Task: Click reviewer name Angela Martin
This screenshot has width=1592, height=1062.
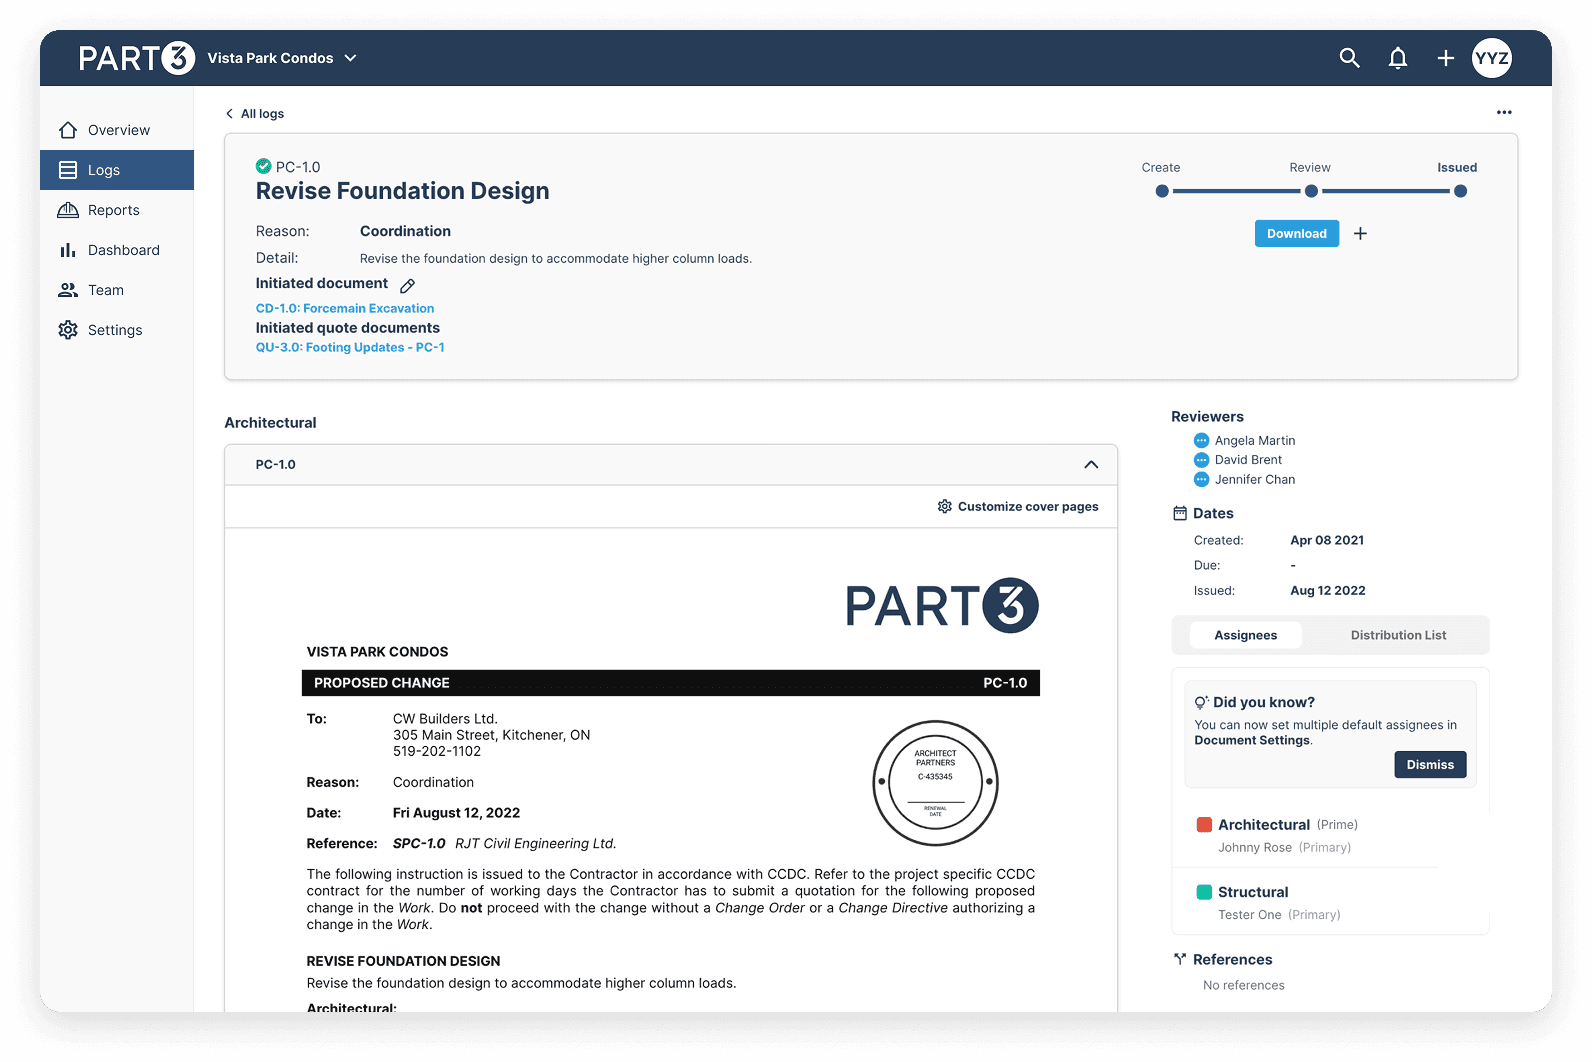Action: pyautogui.click(x=1254, y=440)
